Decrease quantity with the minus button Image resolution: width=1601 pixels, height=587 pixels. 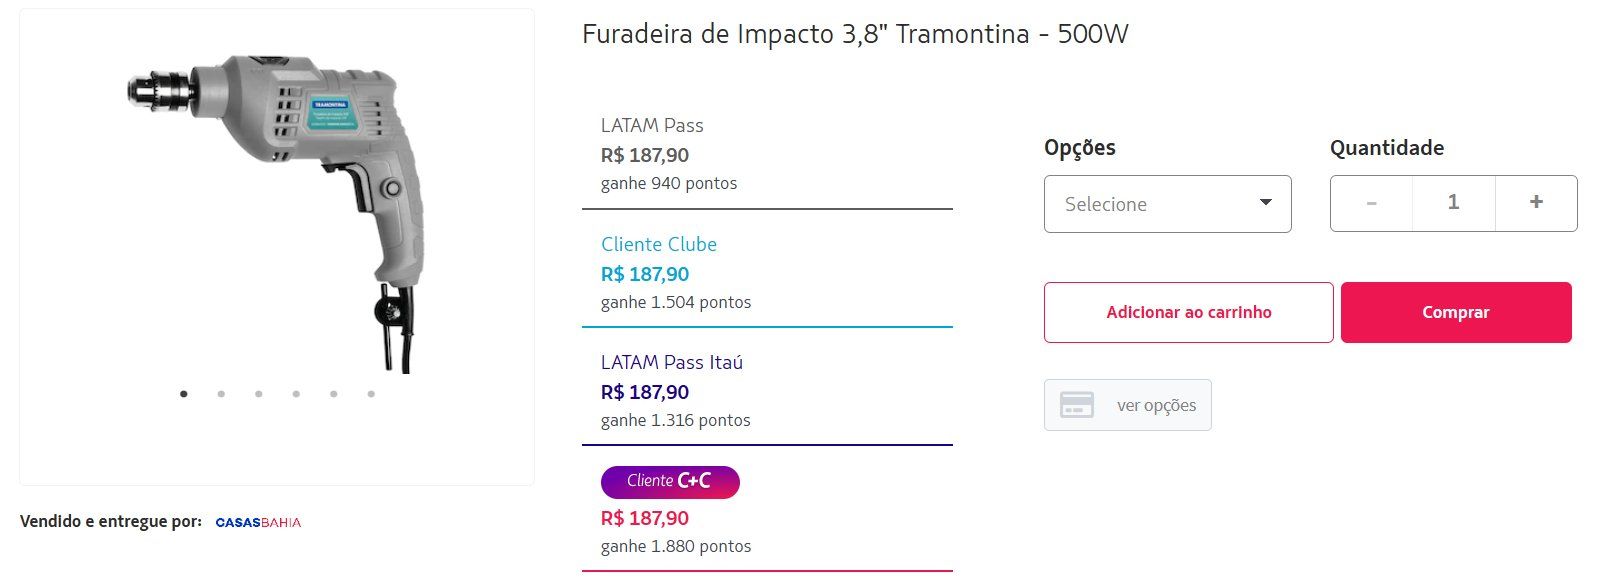pyautogui.click(x=1372, y=203)
